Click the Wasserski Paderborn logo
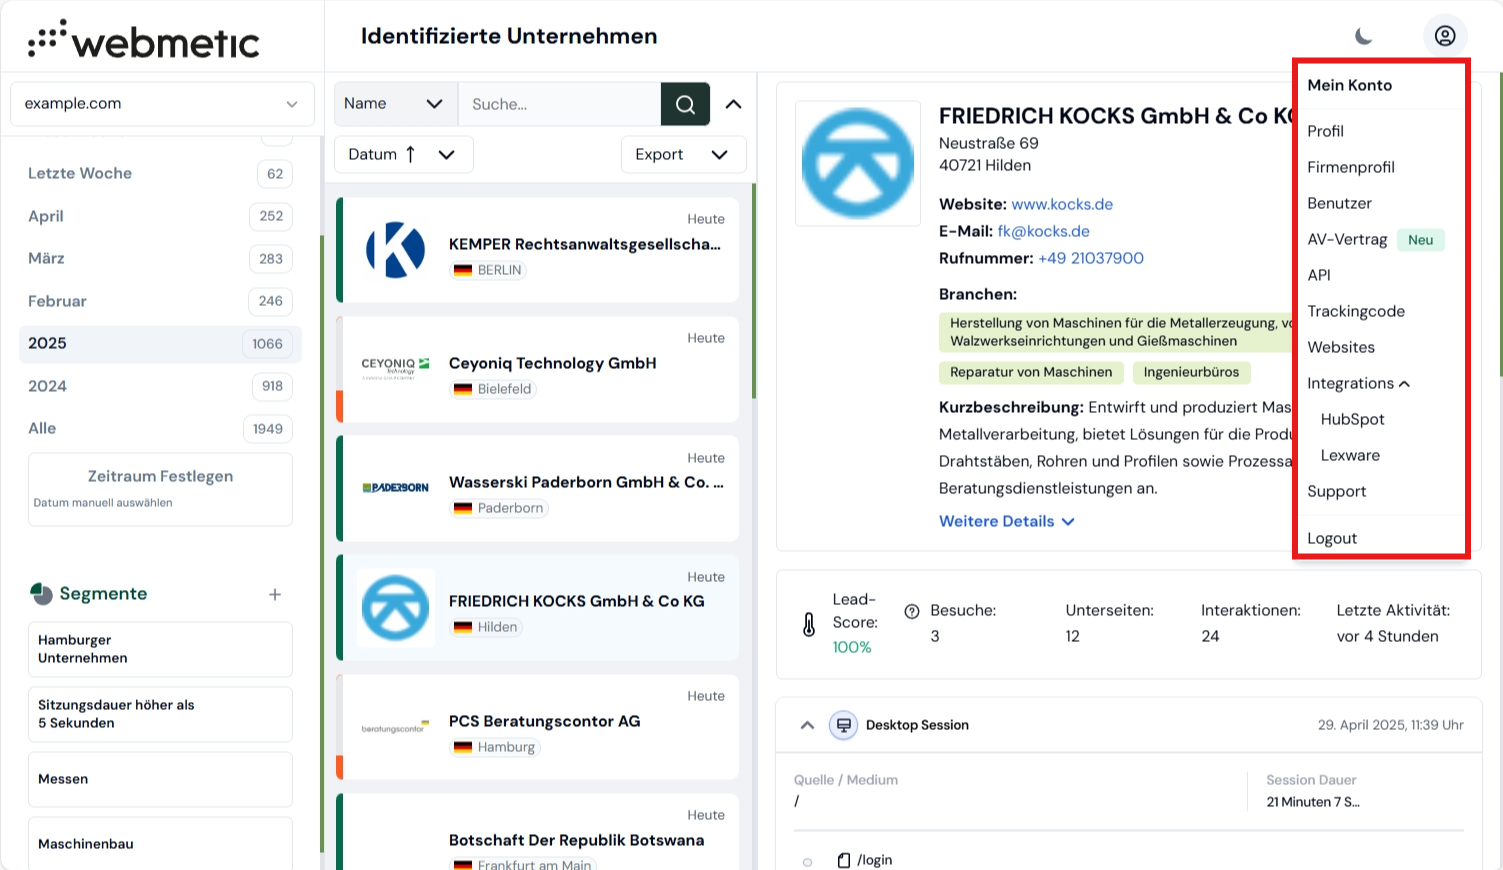 (396, 488)
